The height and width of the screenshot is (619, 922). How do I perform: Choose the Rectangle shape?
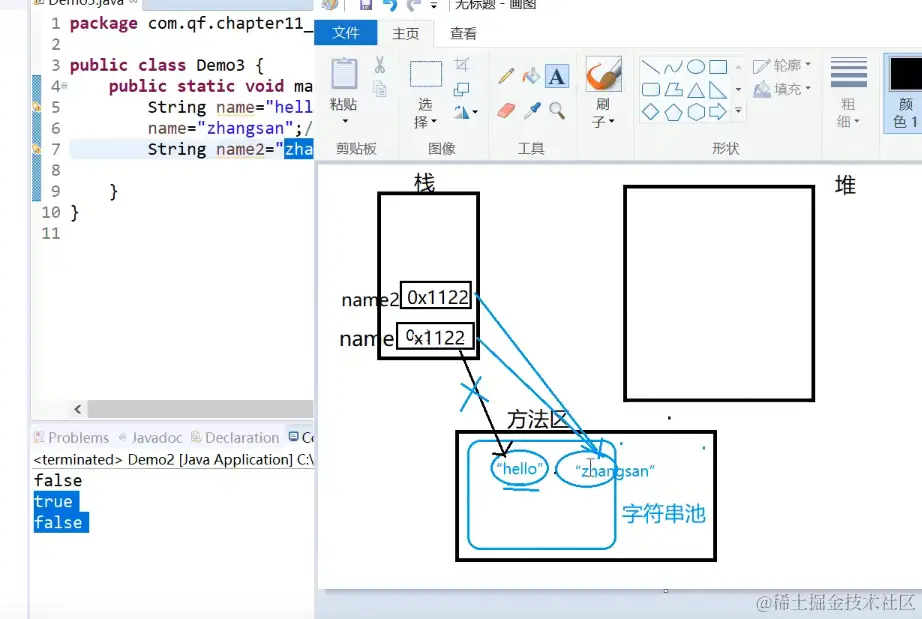point(718,66)
